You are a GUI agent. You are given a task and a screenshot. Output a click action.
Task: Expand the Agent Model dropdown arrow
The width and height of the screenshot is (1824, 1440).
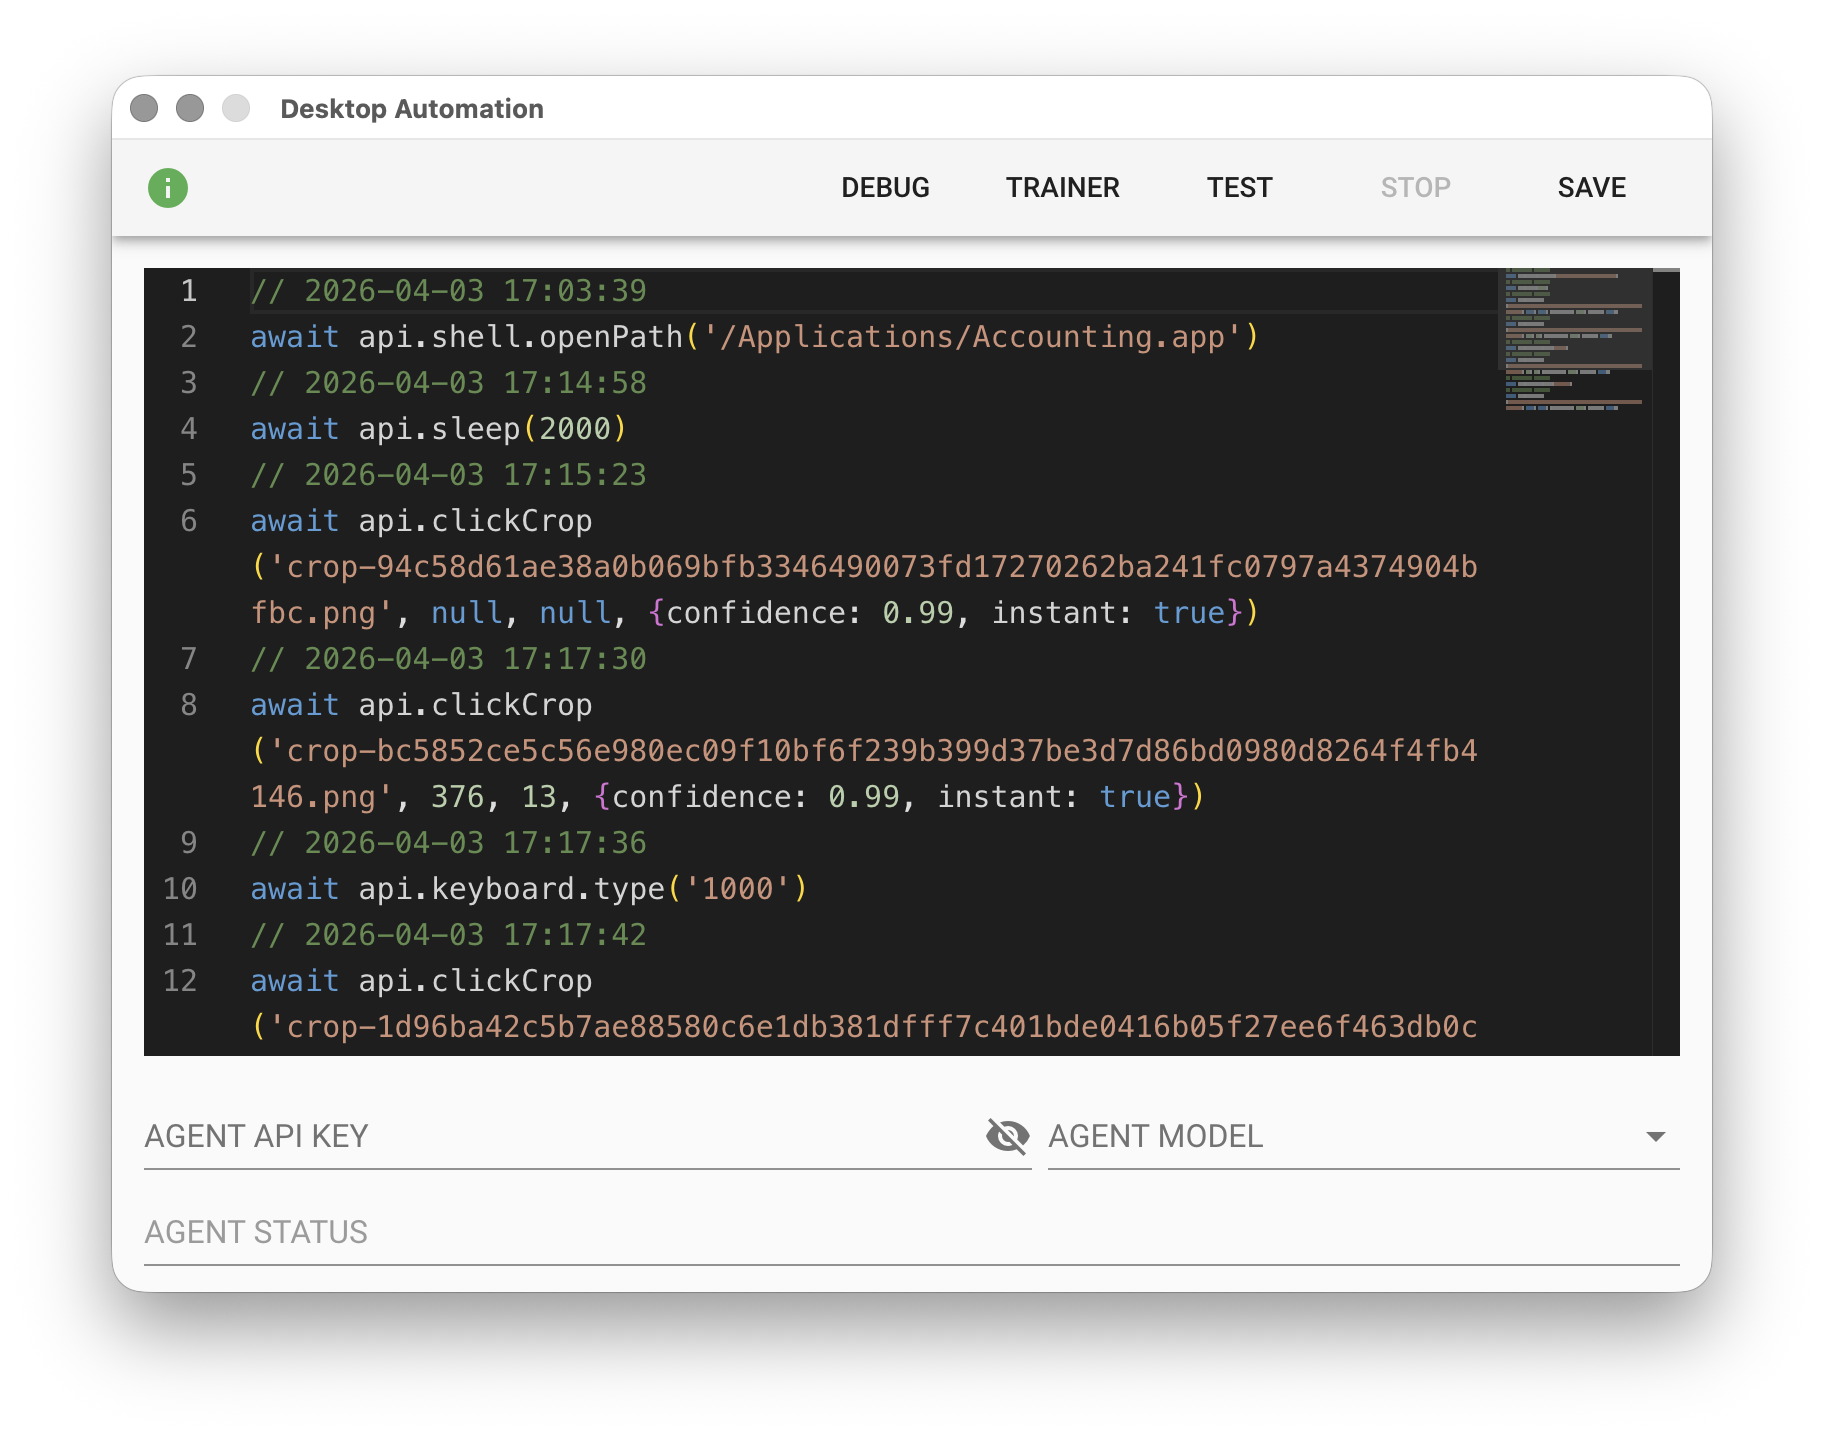pos(1655,1137)
